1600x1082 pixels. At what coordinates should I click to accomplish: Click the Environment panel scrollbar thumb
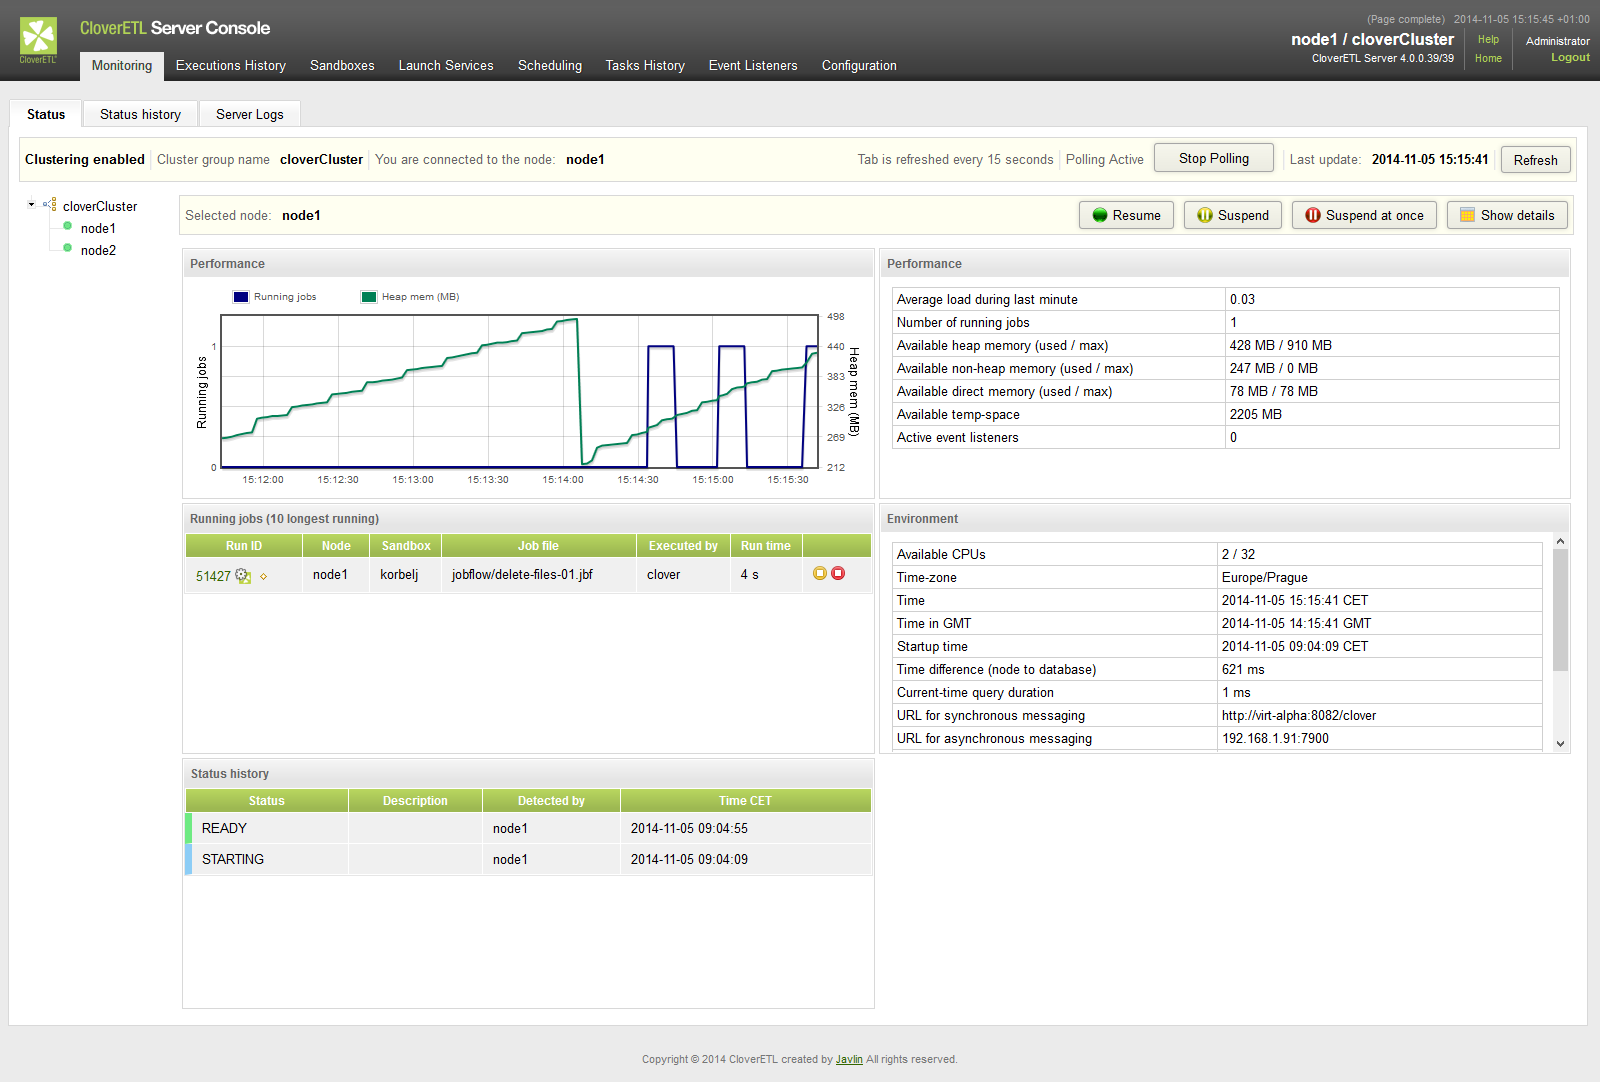pyautogui.click(x=1560, y=610)
